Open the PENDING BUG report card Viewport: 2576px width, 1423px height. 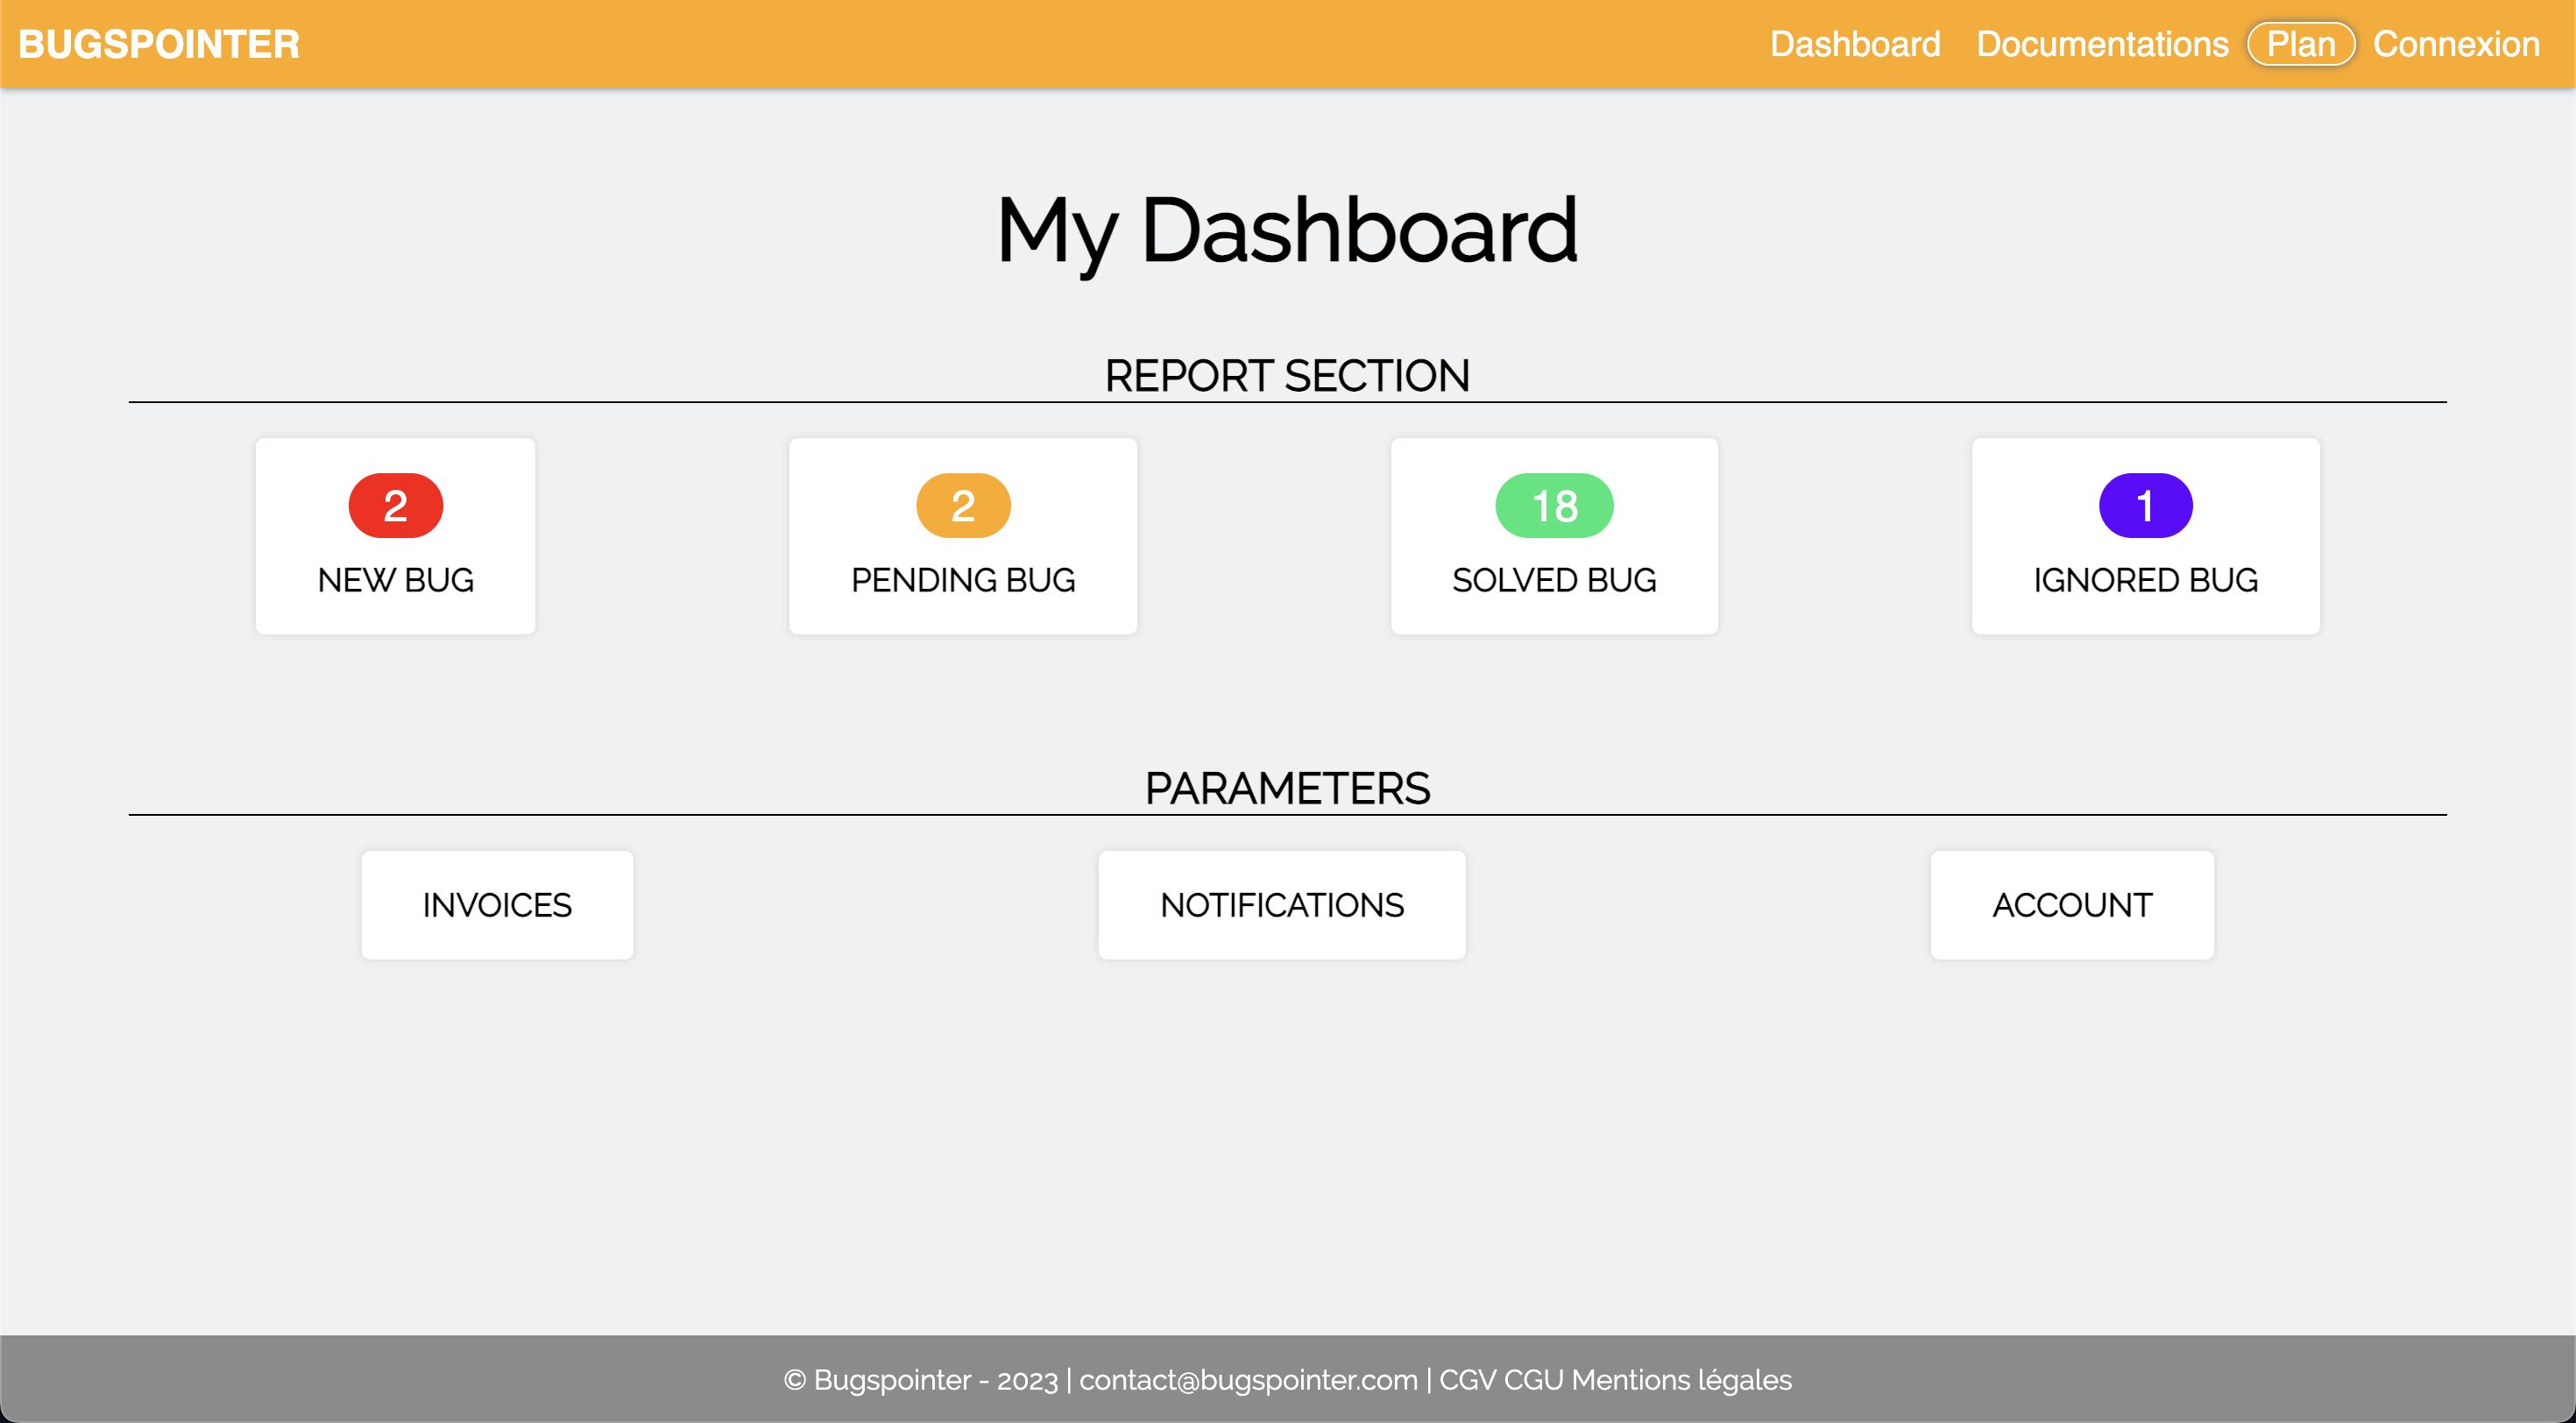click(963, 536)
